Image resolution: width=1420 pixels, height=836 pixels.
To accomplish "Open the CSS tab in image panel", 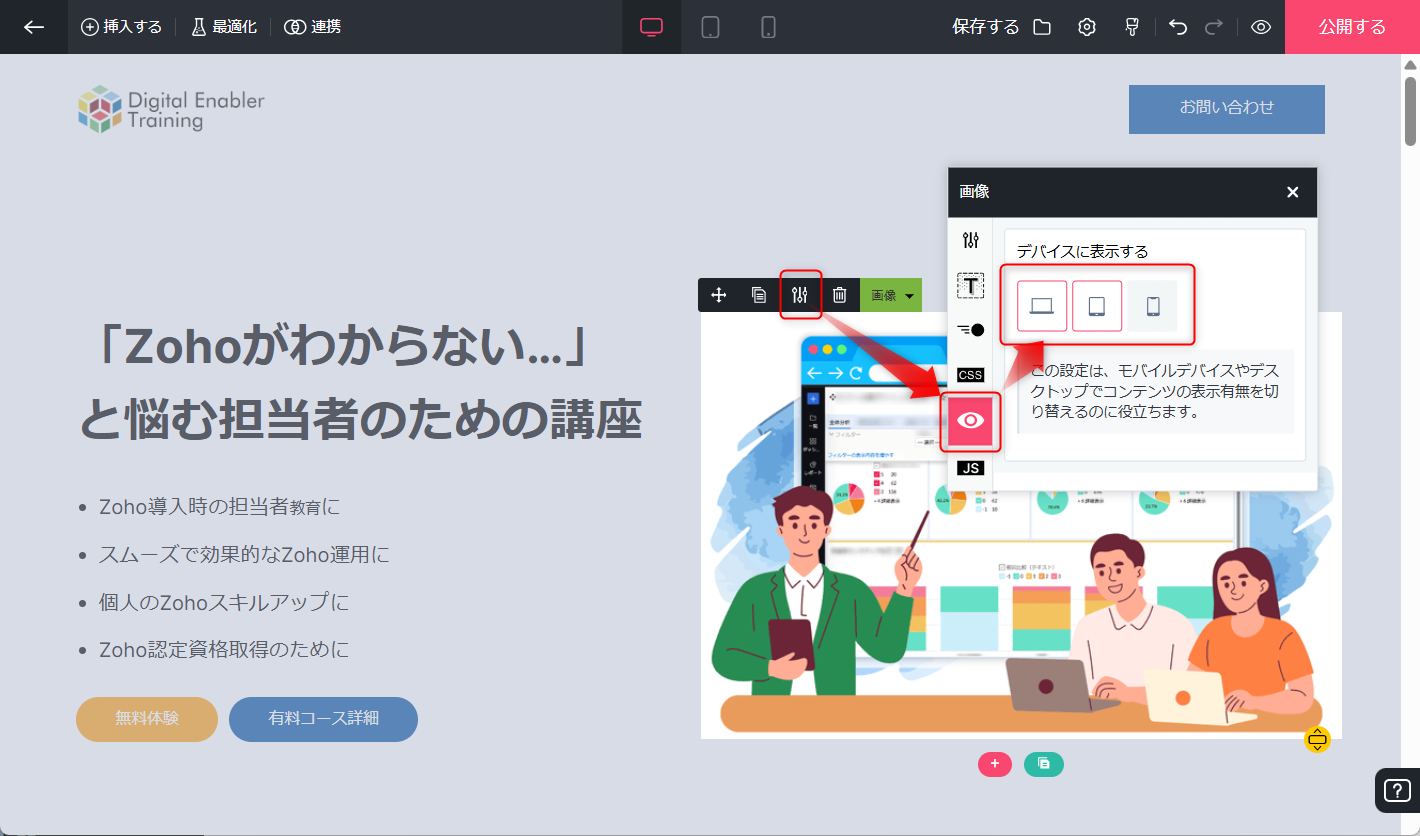I will (x=970, y=375).
